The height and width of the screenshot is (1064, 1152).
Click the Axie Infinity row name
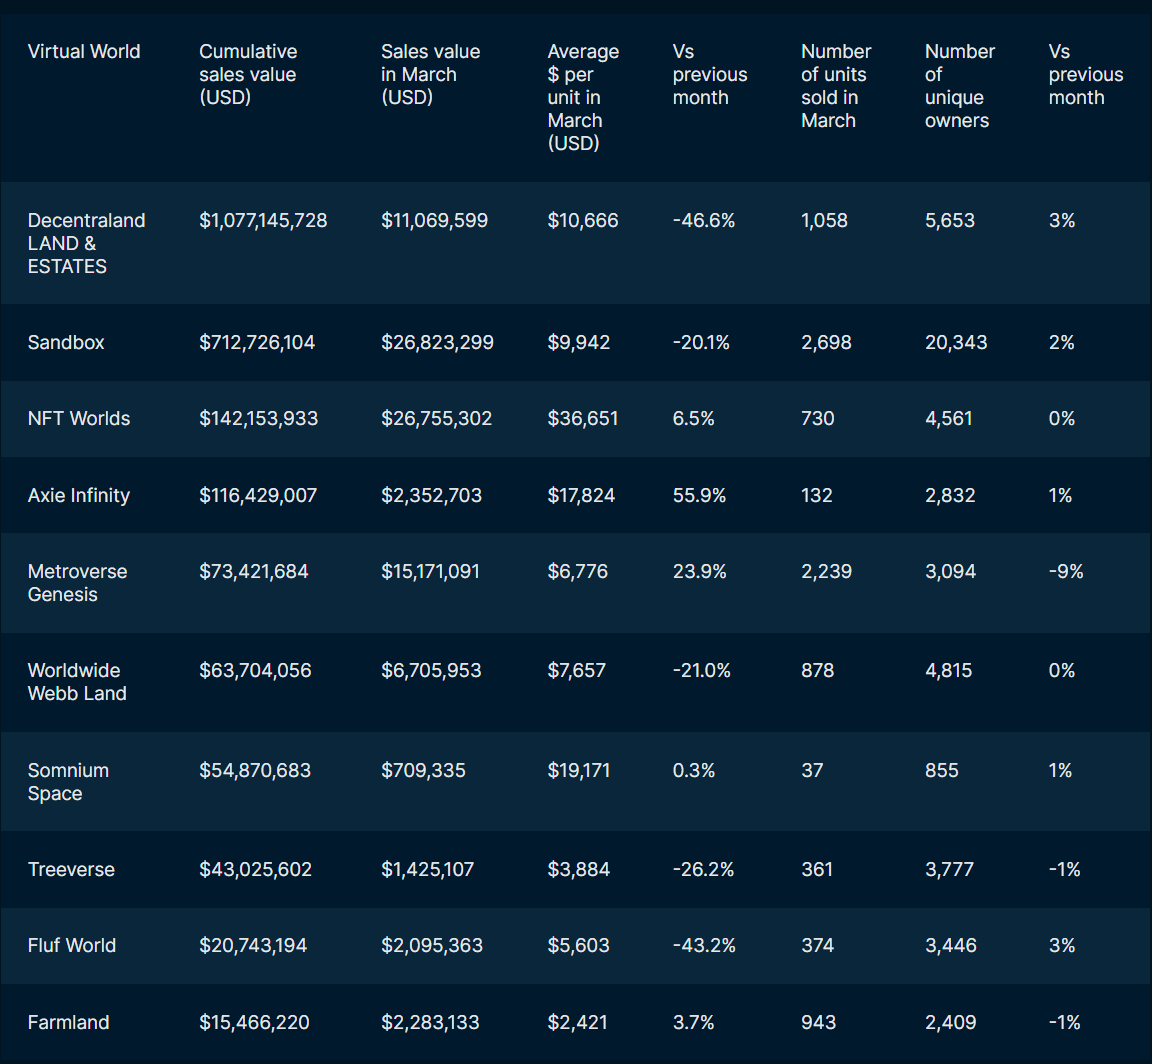point(79,495)
